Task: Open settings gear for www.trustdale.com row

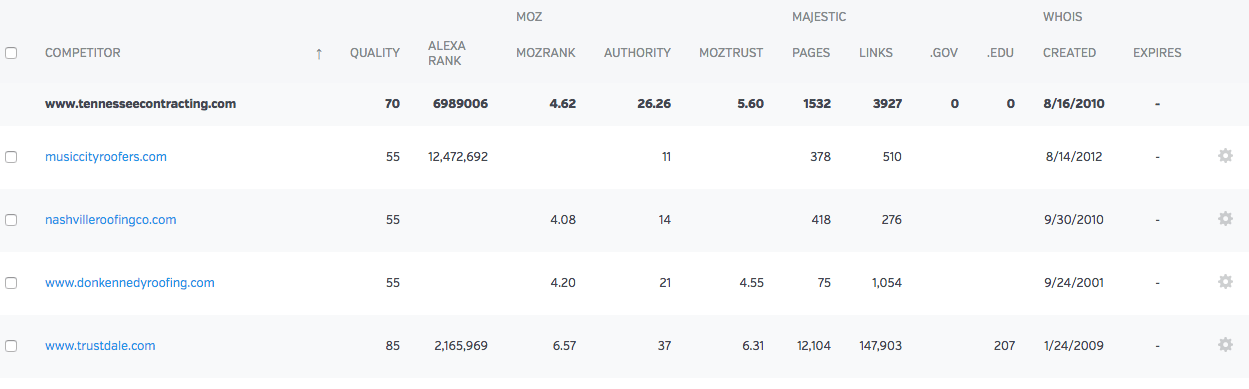Action: coord(1225,345)
